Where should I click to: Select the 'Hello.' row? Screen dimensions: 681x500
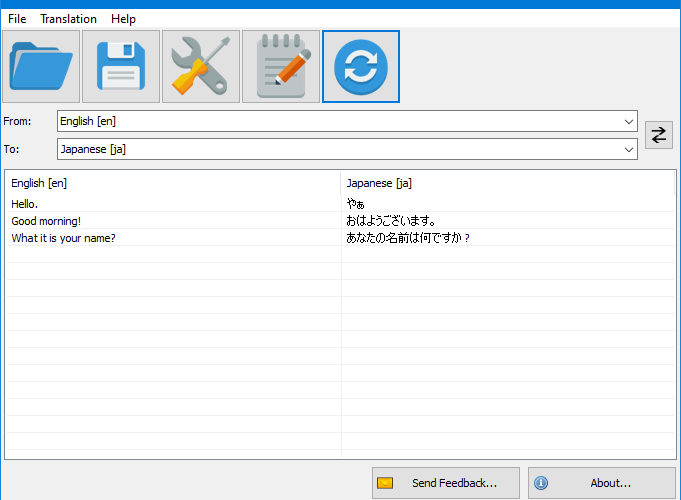click(340, 204)
